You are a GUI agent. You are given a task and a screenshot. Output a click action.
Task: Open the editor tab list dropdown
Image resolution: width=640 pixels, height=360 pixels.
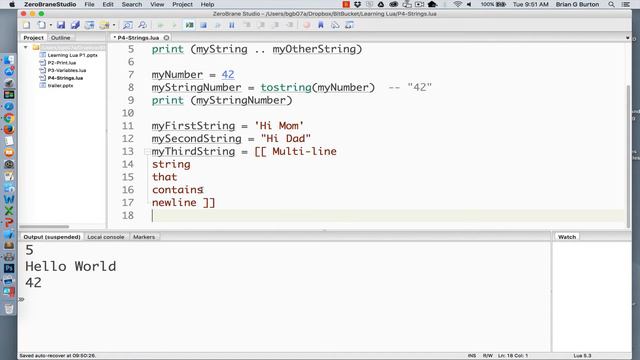pyautogui.click(x=627, y=38)
